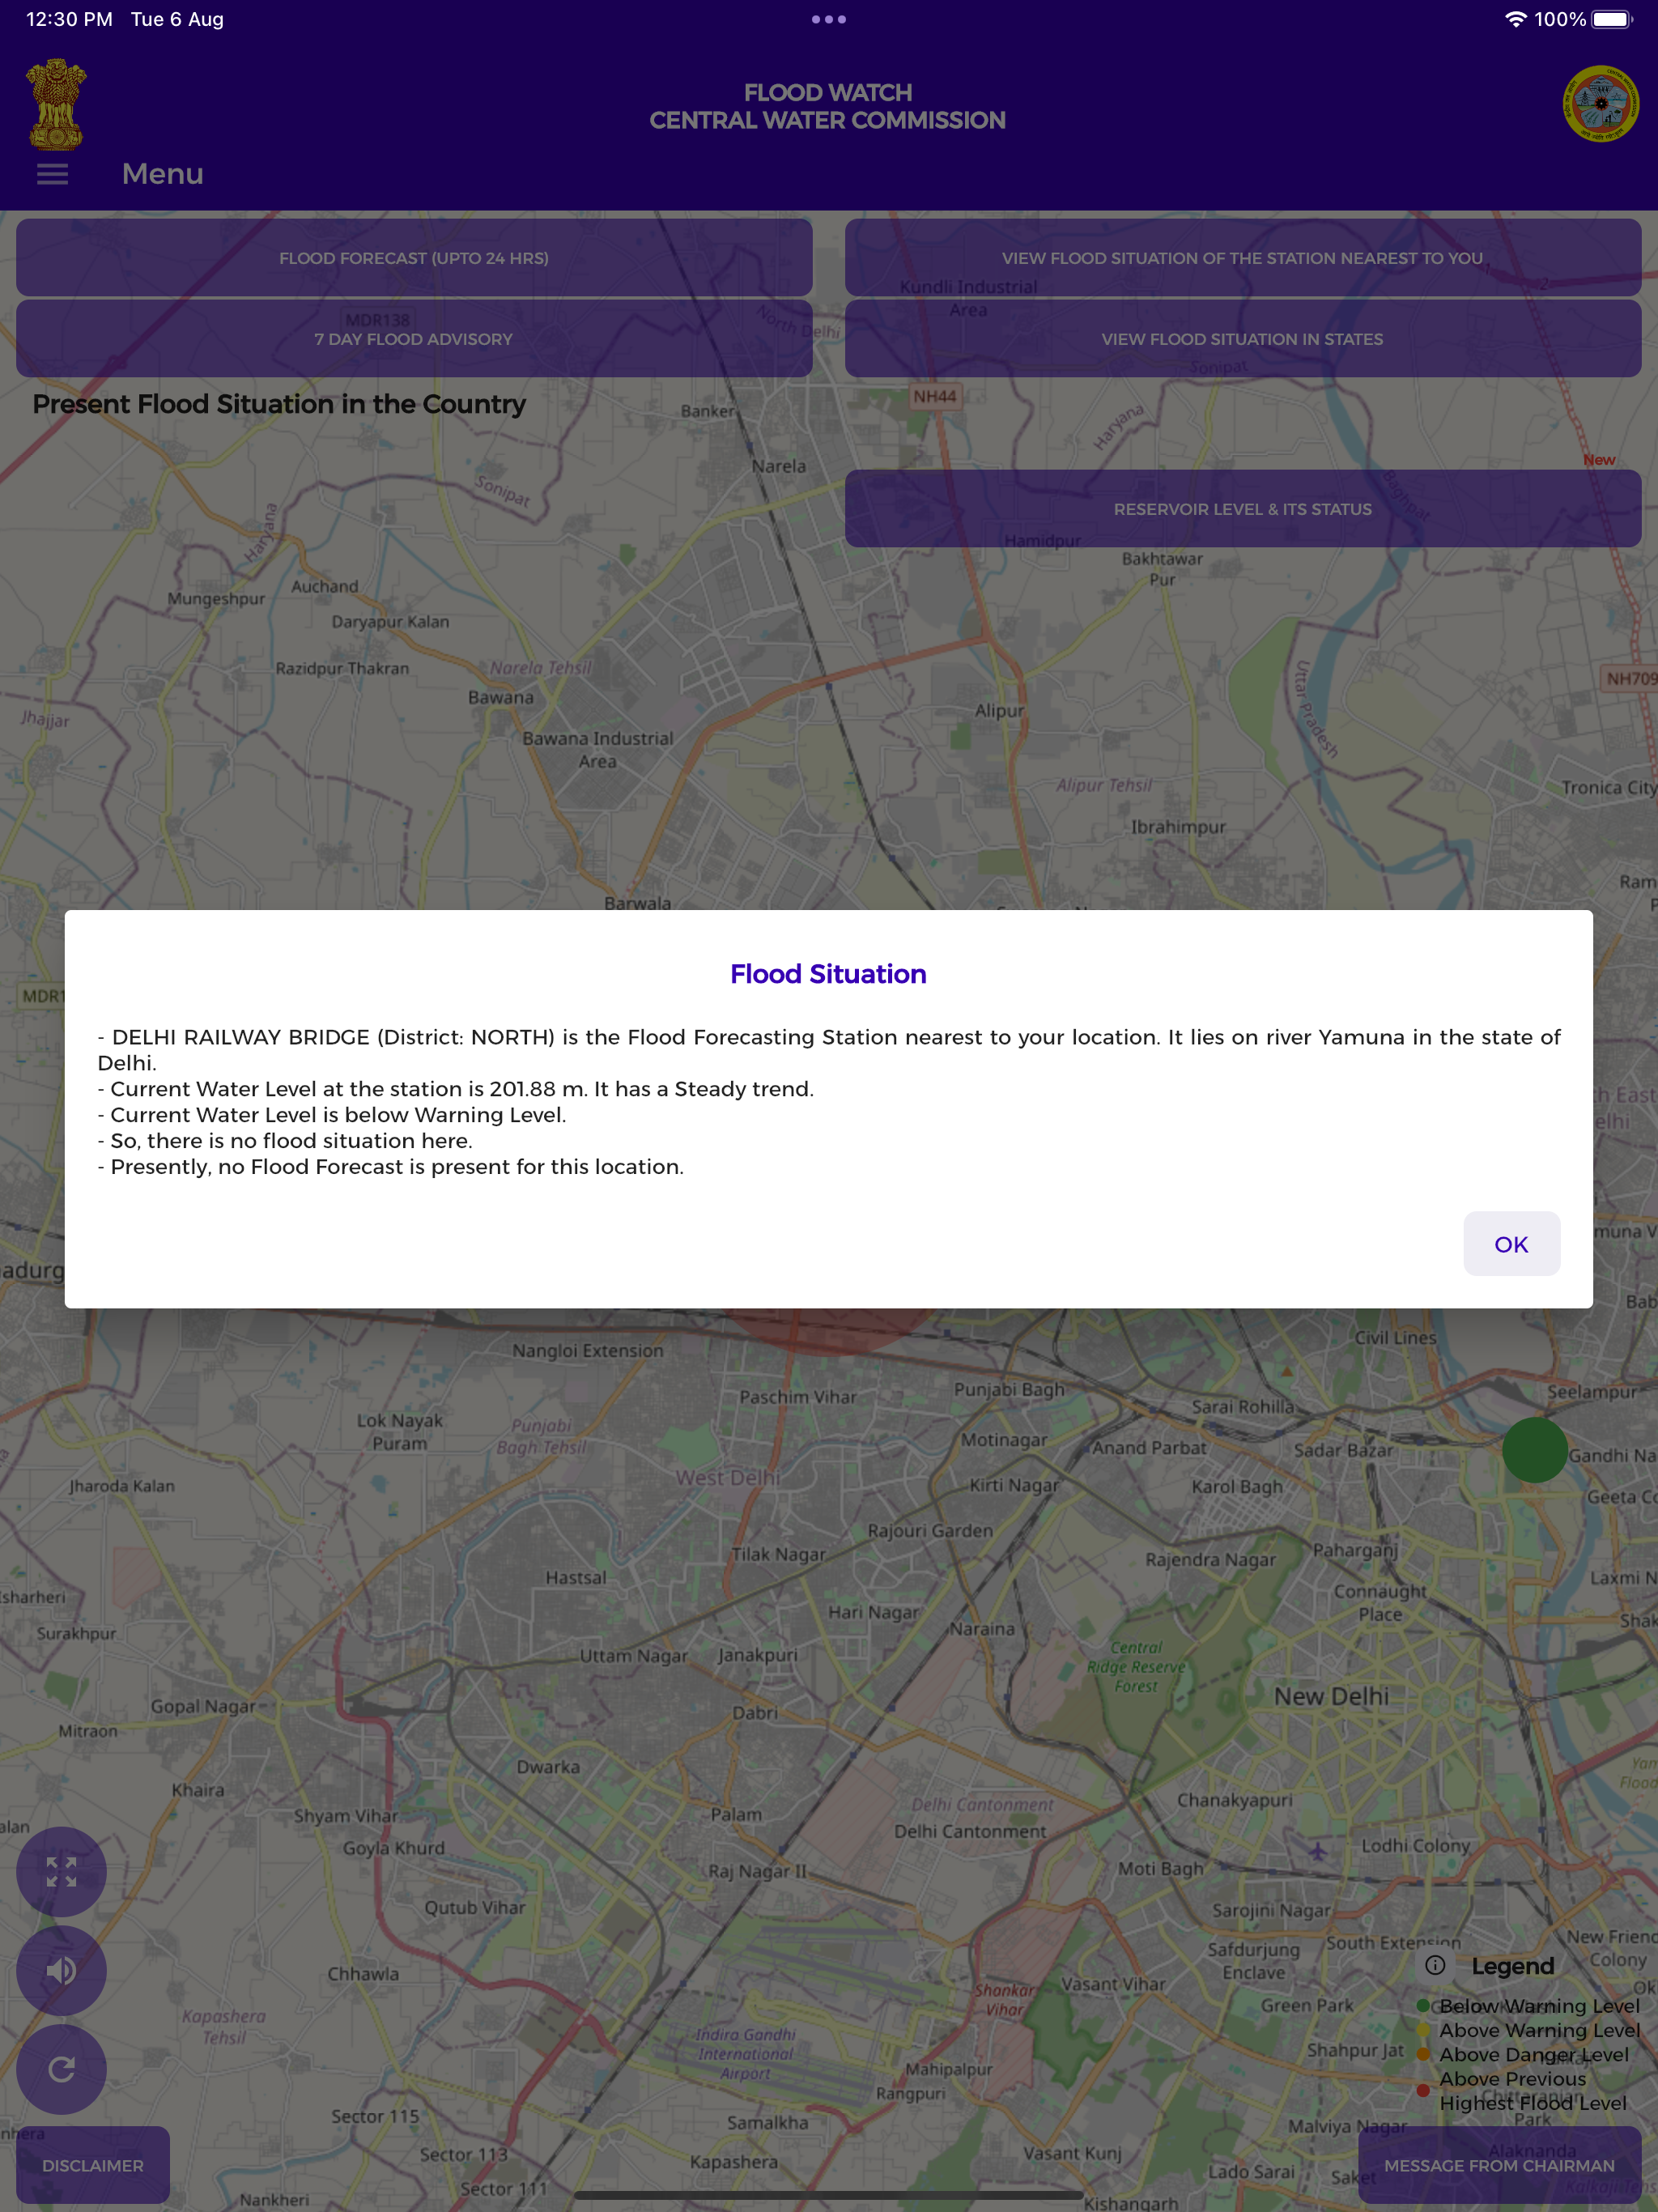The height and width of the screenshot is (2212, 1658).
Task: Tap the Flood Situation dialog title
Action: click(828, 974)
